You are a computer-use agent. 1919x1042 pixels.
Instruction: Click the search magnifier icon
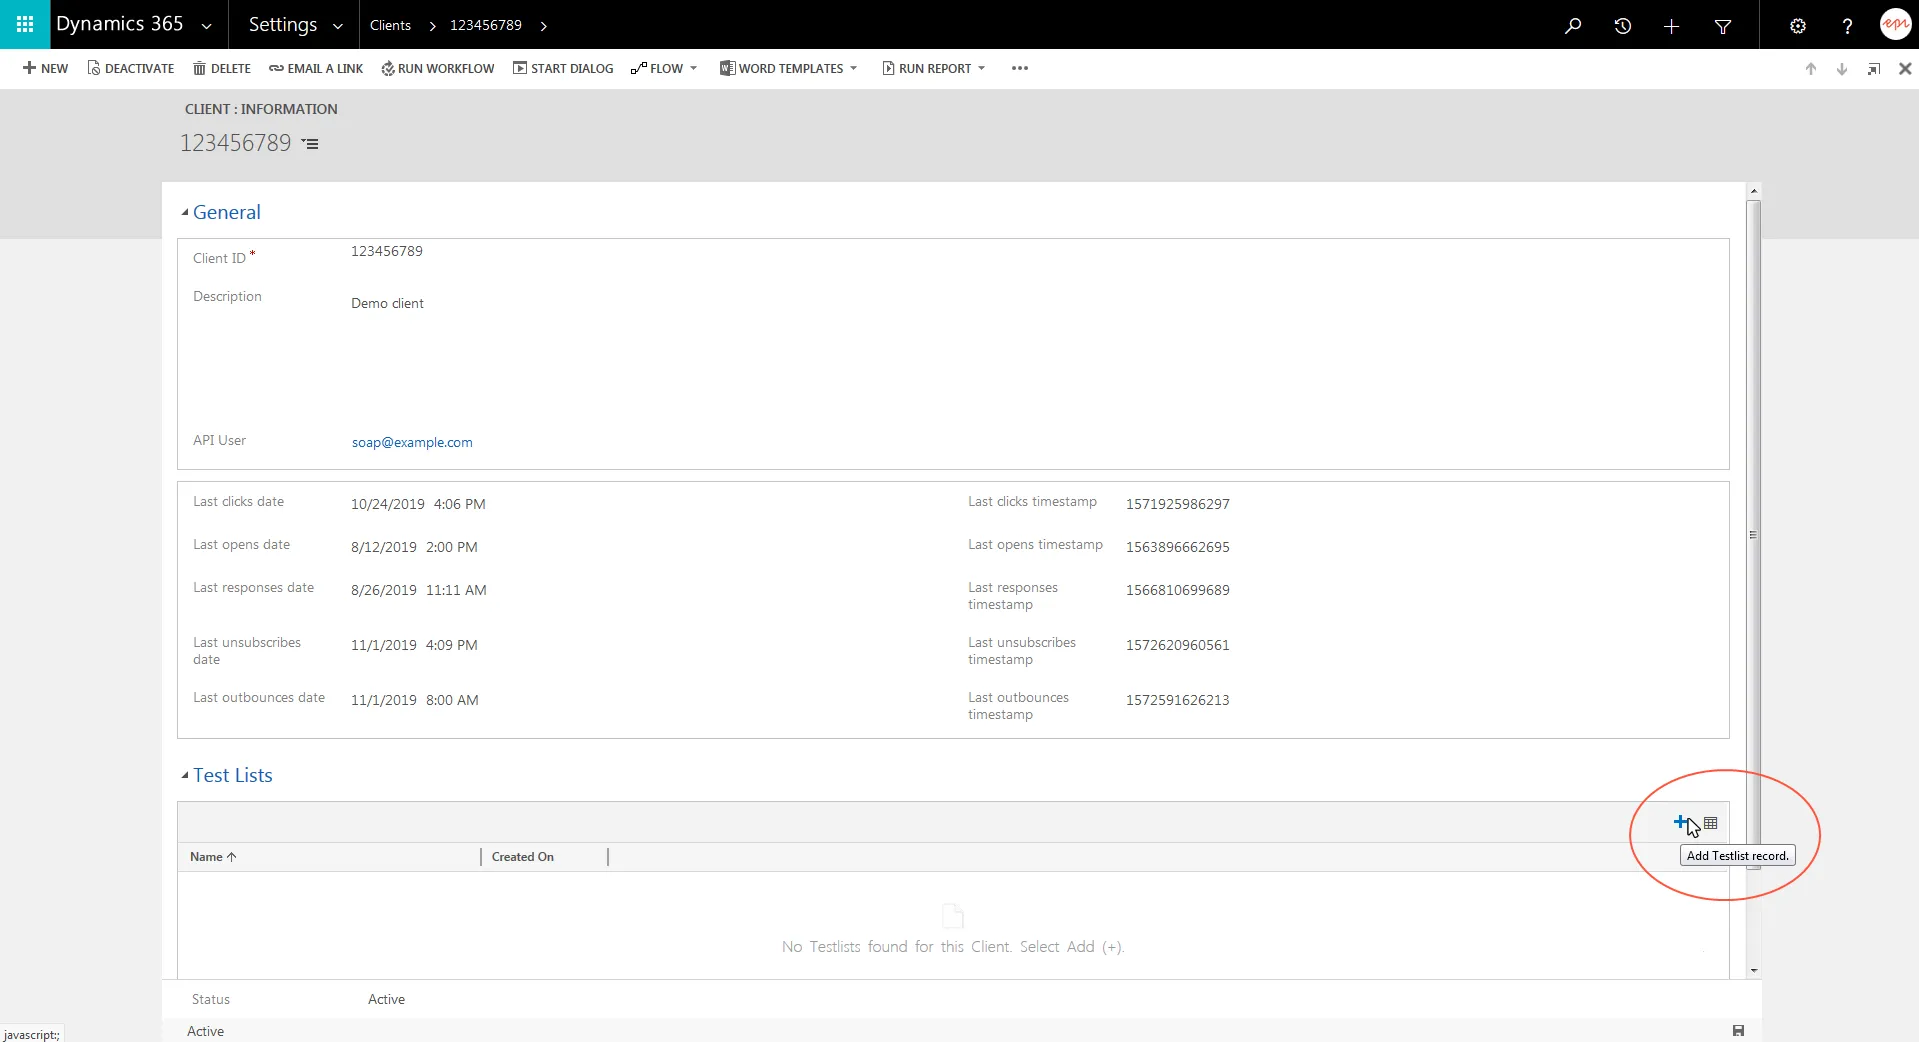click(1573, 26)
